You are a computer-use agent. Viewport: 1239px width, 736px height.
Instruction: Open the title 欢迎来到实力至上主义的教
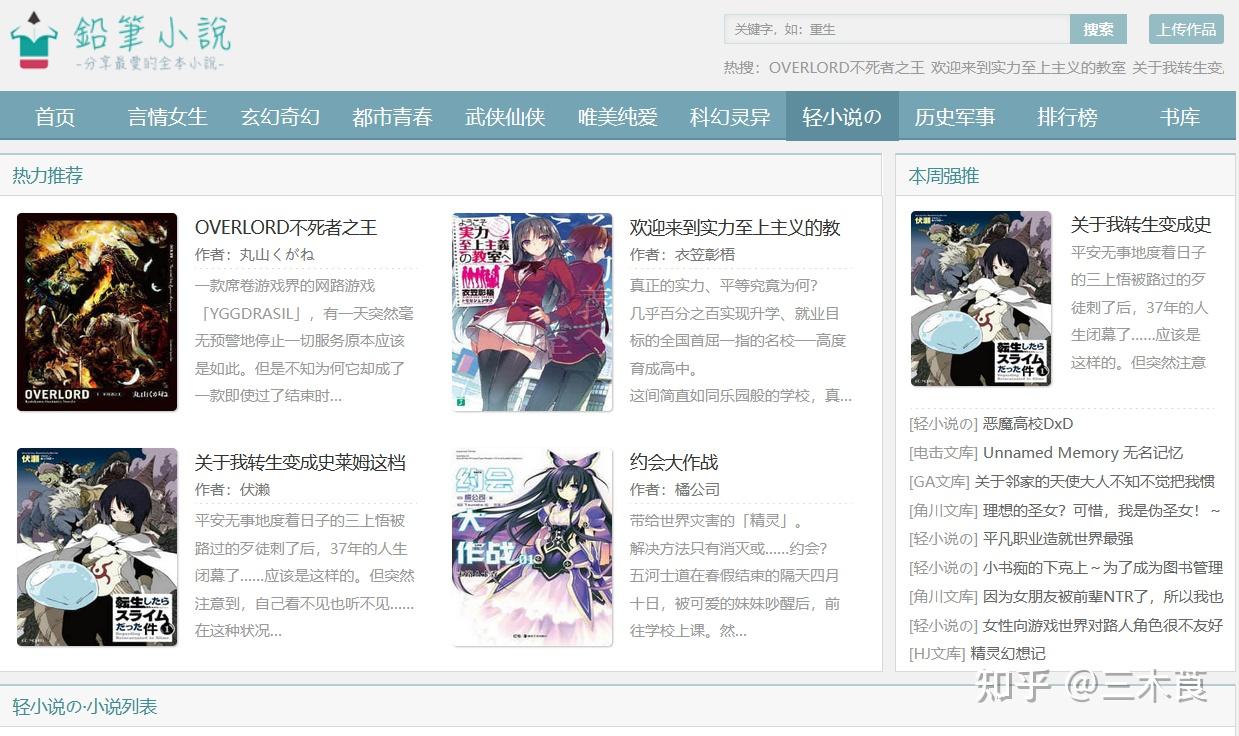pos(735,227)
